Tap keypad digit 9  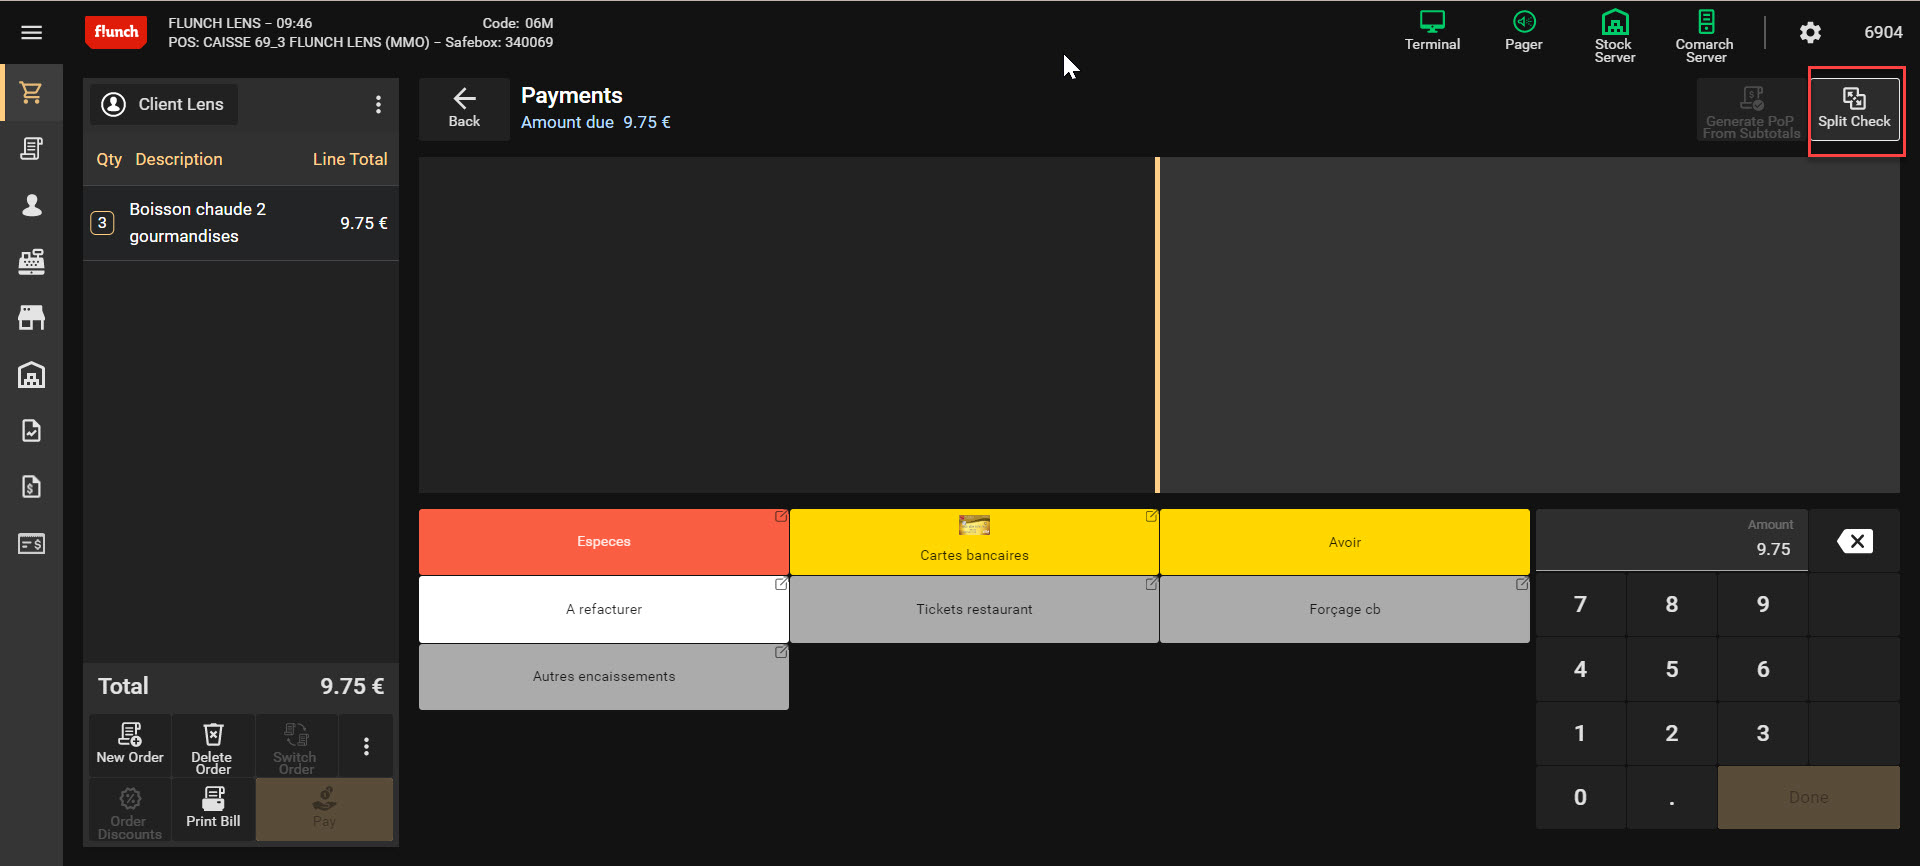pos(1763,604)
